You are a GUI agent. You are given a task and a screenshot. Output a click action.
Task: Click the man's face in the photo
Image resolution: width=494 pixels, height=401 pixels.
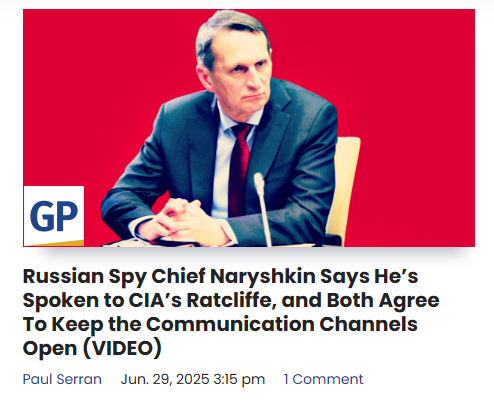pos(241,75)
